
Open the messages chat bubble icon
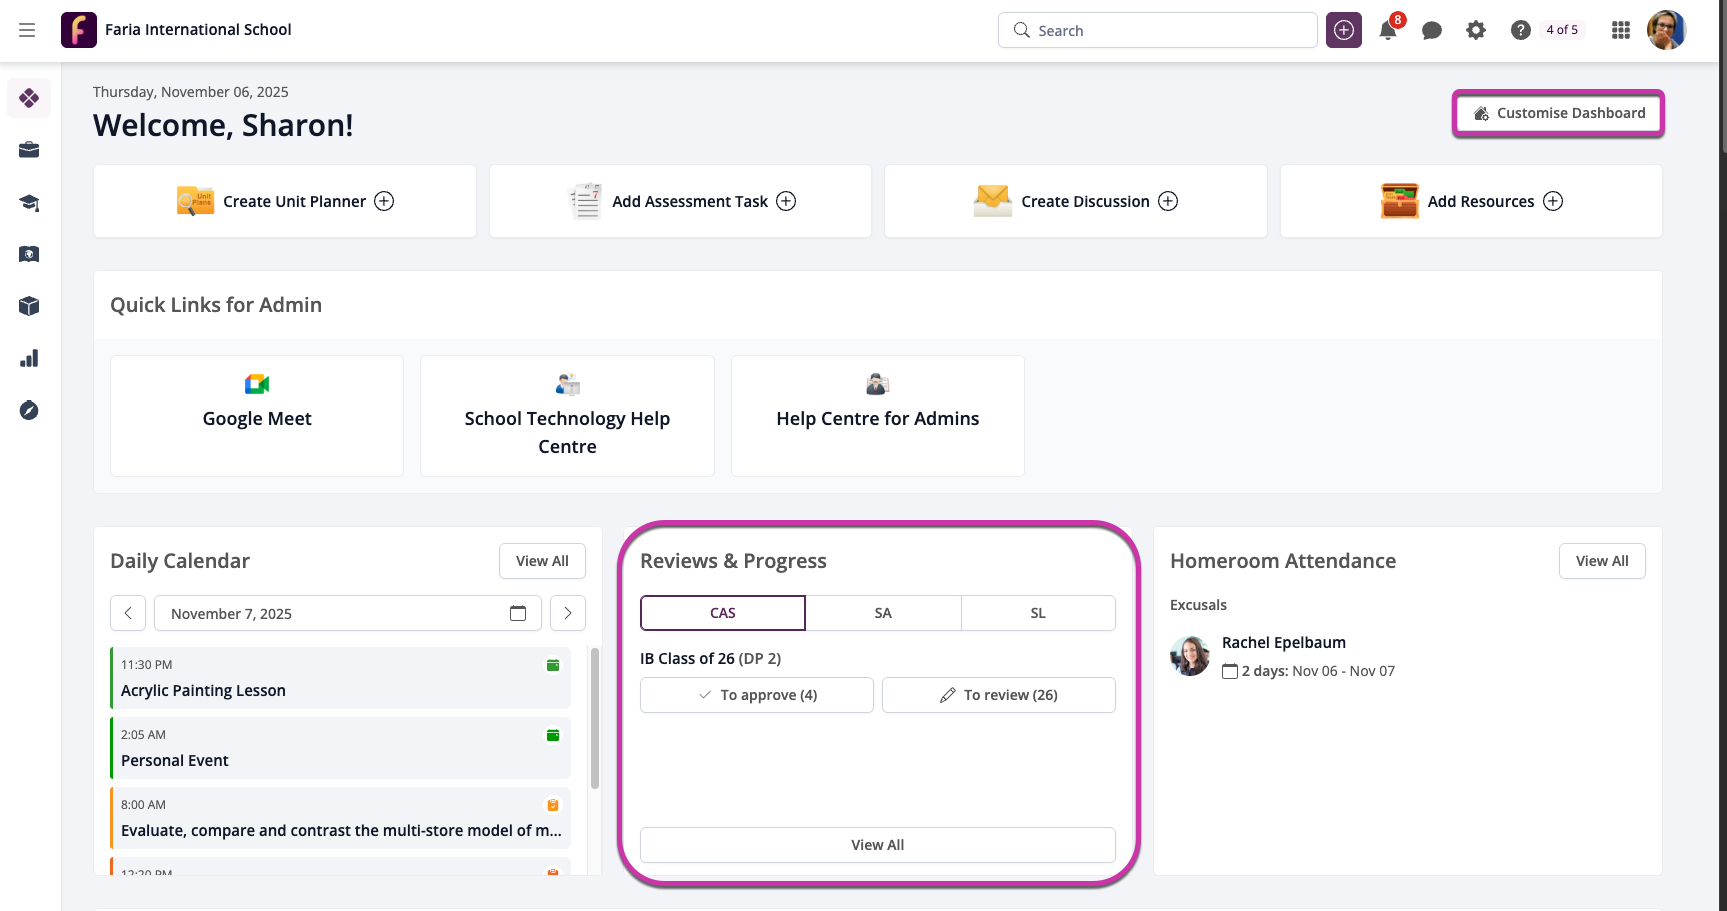click(x=1432, y=31)
